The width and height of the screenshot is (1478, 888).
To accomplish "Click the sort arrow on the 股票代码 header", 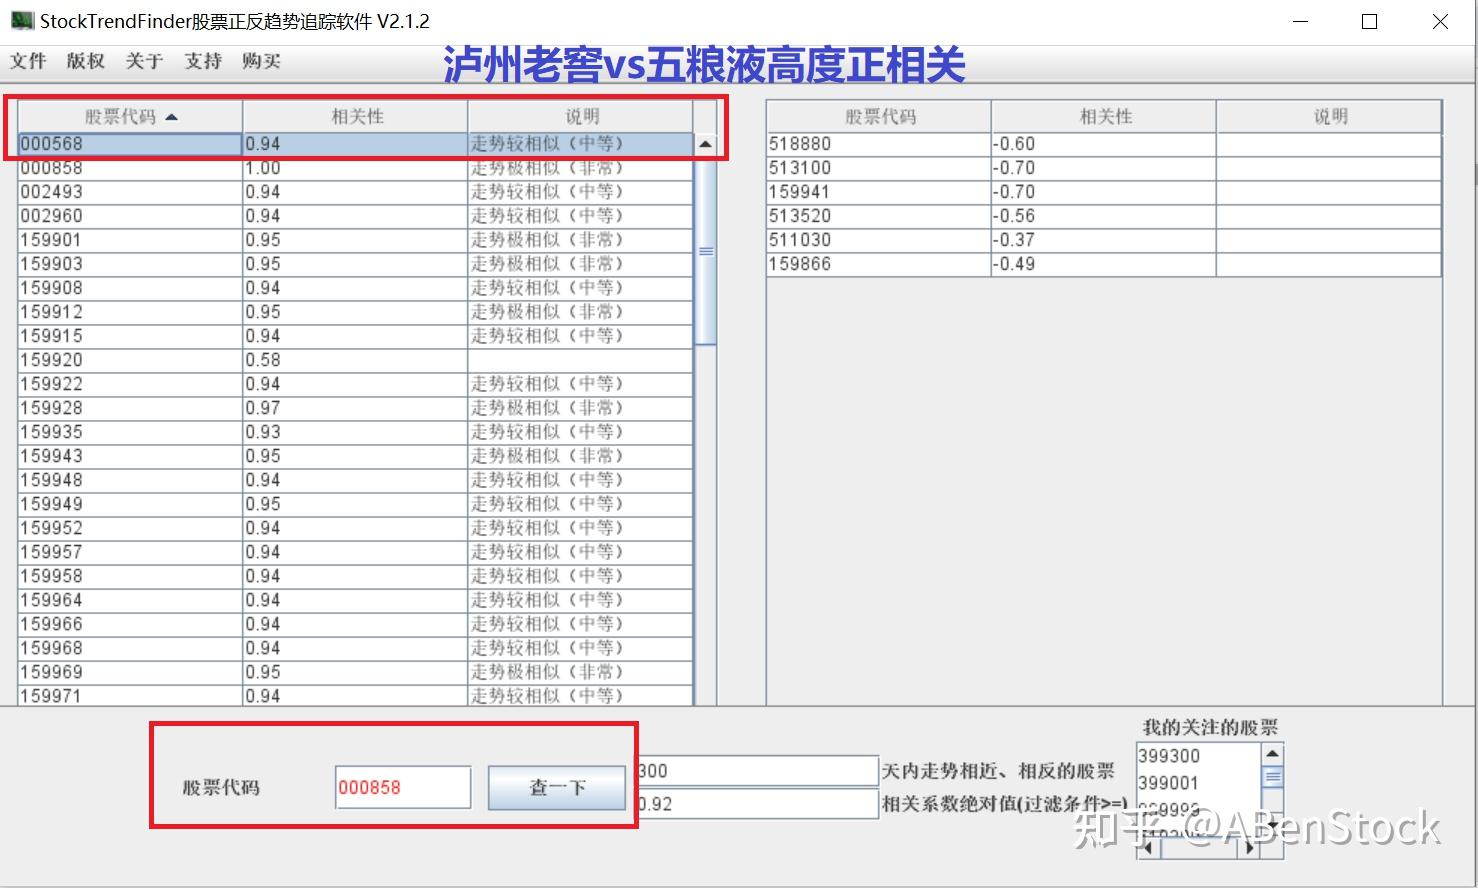I will click(x=171, y=117).
